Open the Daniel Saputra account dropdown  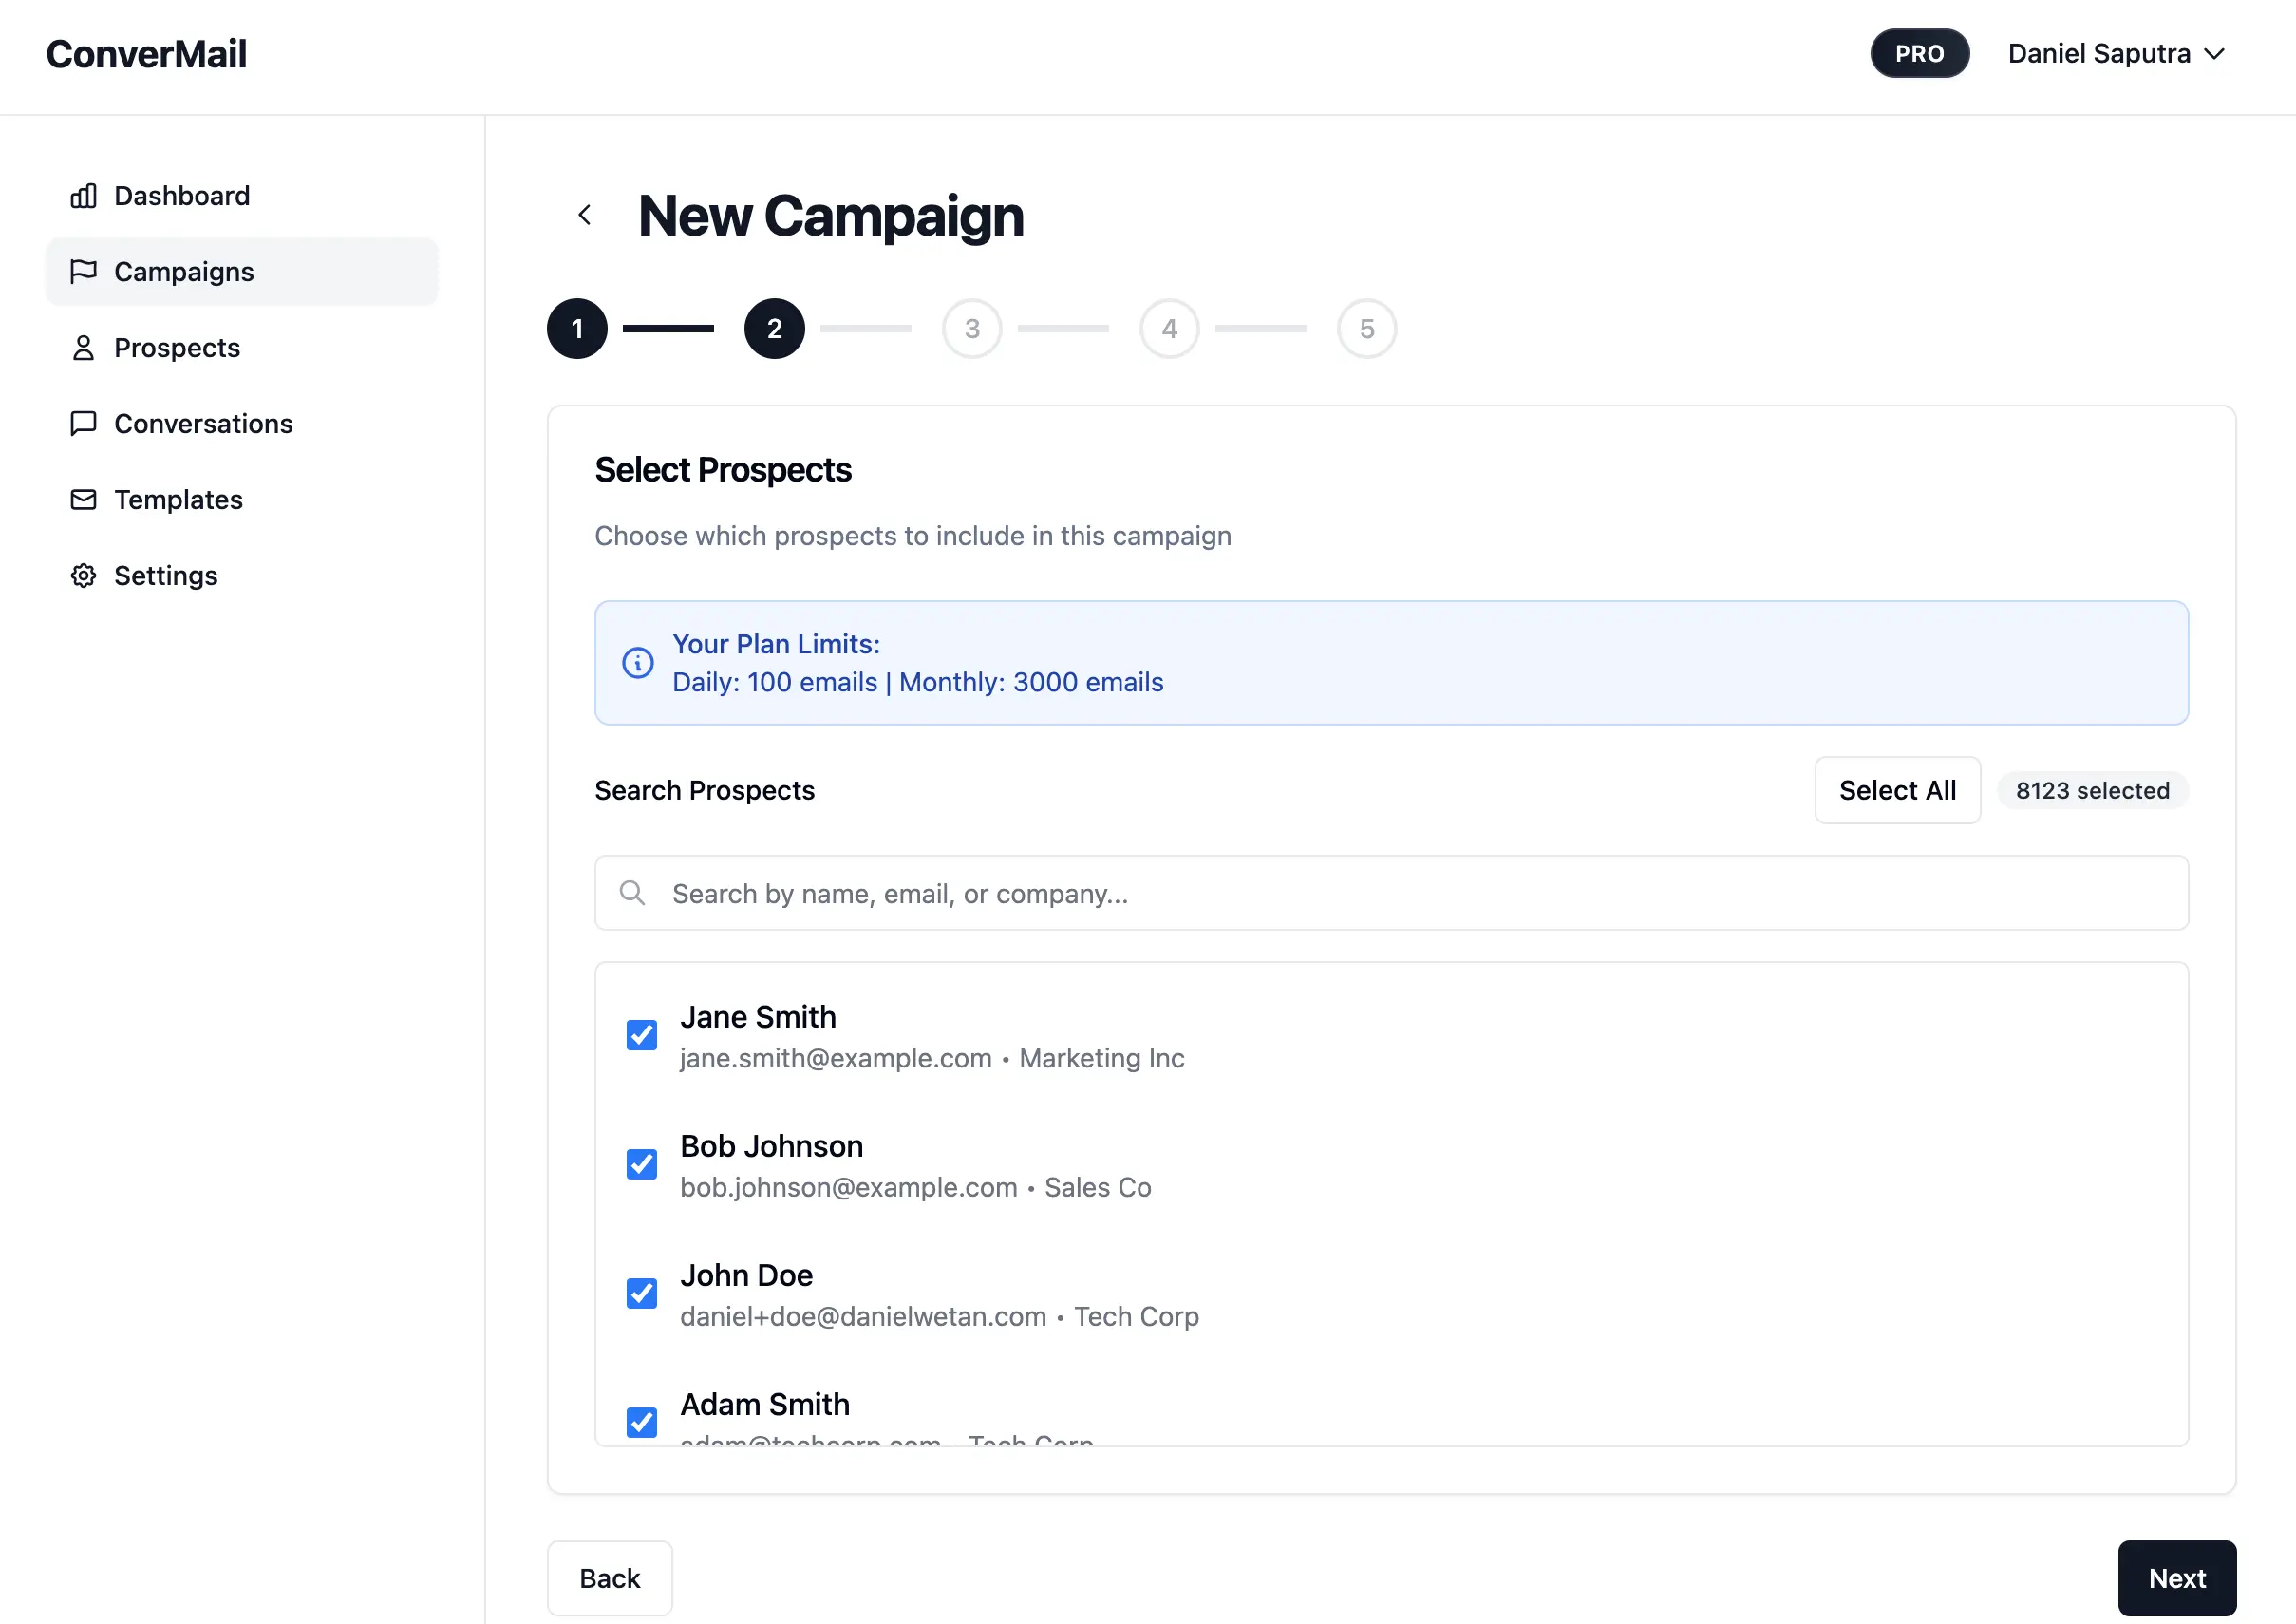[2115, 54]
